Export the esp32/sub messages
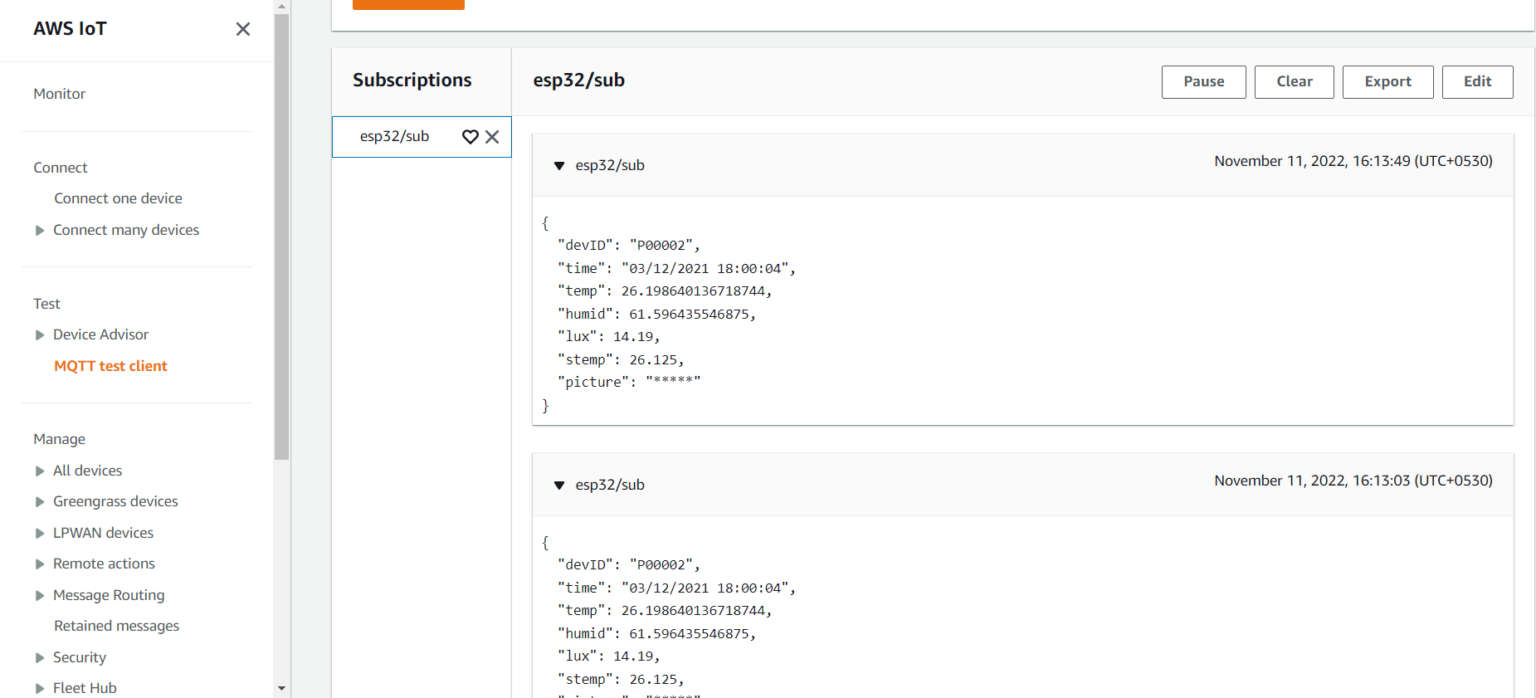The width and height of the screenshot is (1536, 698). [1387, 81]
